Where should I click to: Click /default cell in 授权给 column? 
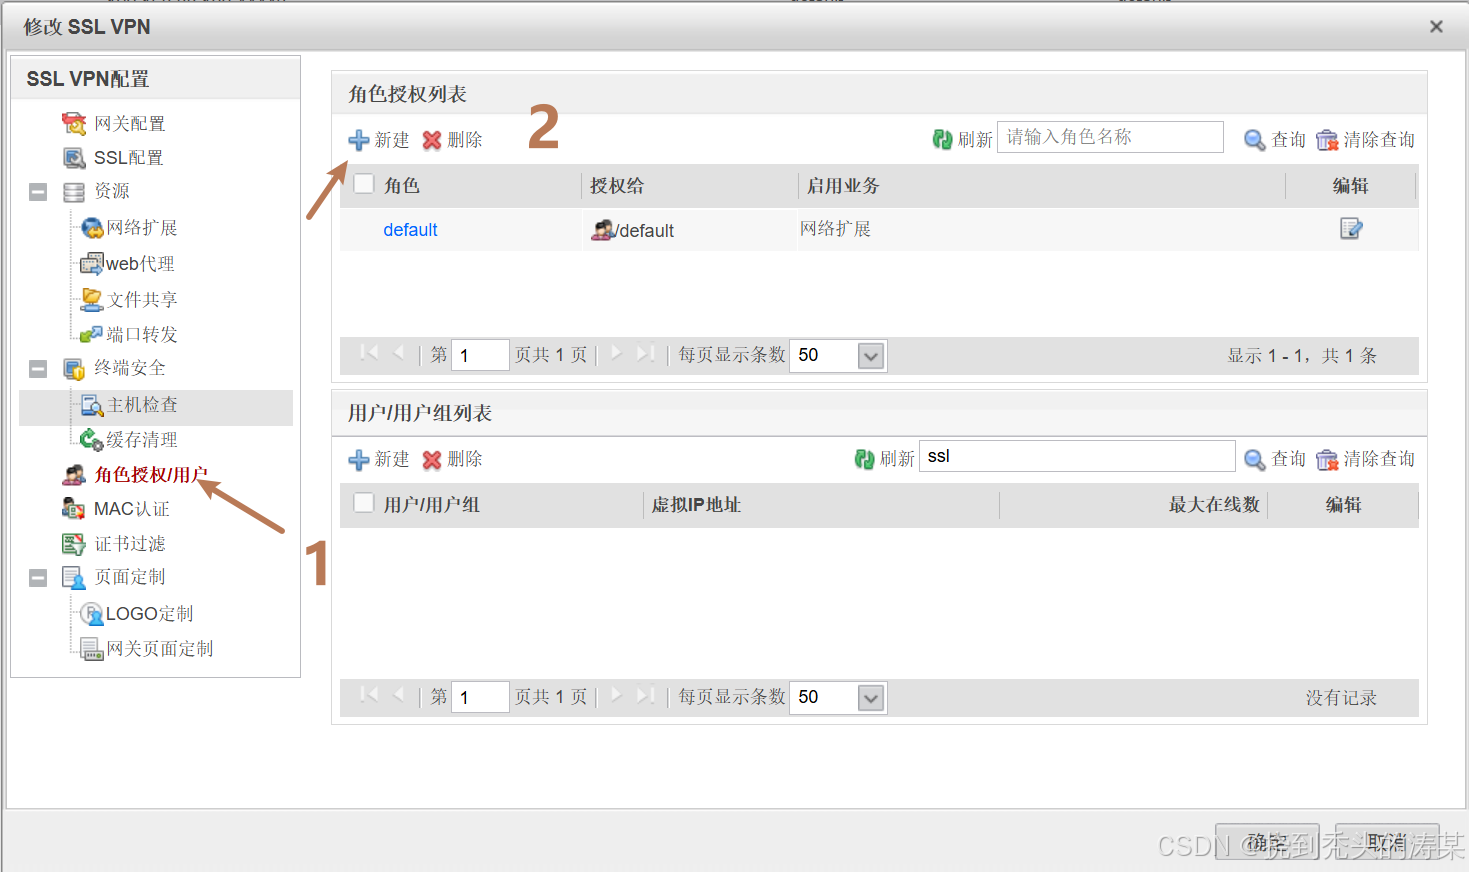(x=633, y=230)
